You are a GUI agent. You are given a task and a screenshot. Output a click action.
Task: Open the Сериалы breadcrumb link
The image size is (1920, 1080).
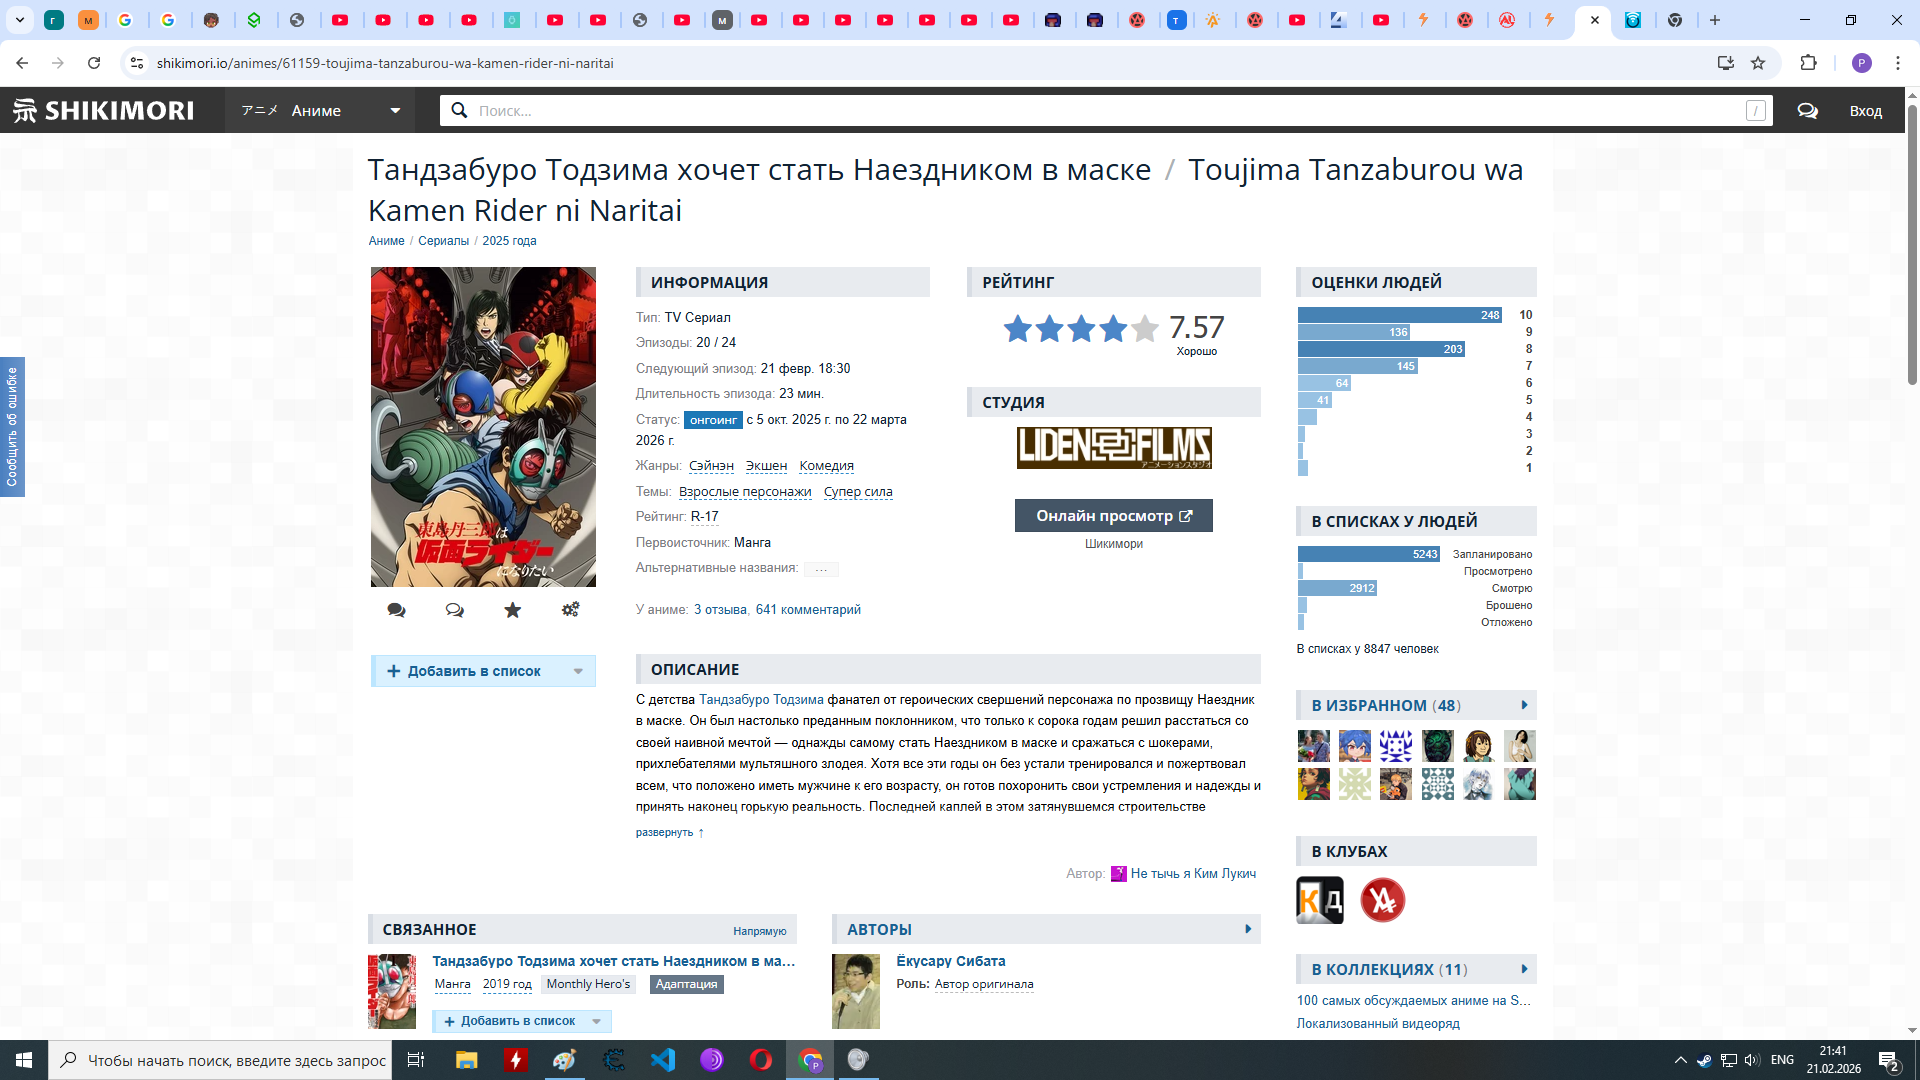[443, 241]
